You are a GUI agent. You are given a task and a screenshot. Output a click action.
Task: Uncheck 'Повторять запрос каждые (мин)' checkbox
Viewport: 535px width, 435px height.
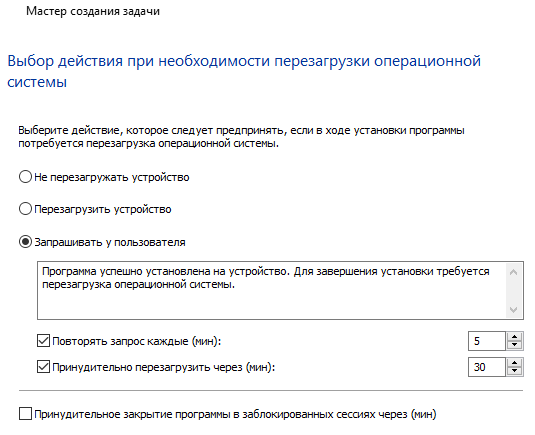click(43, 341)
